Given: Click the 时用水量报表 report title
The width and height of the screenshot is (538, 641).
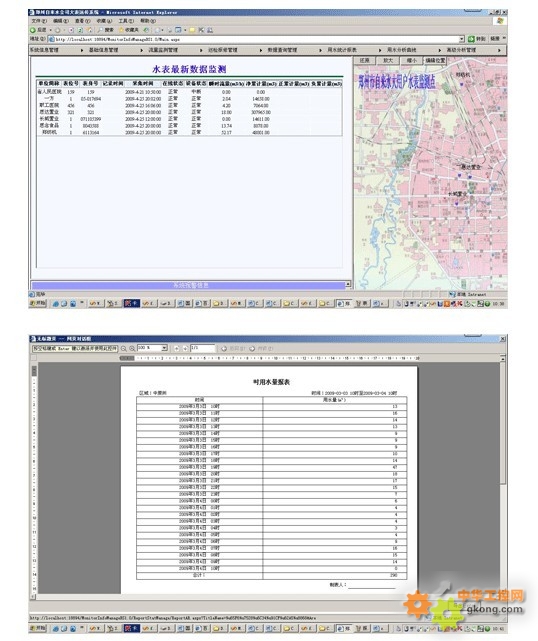Looking at the screenshot, I should [271, 382].
